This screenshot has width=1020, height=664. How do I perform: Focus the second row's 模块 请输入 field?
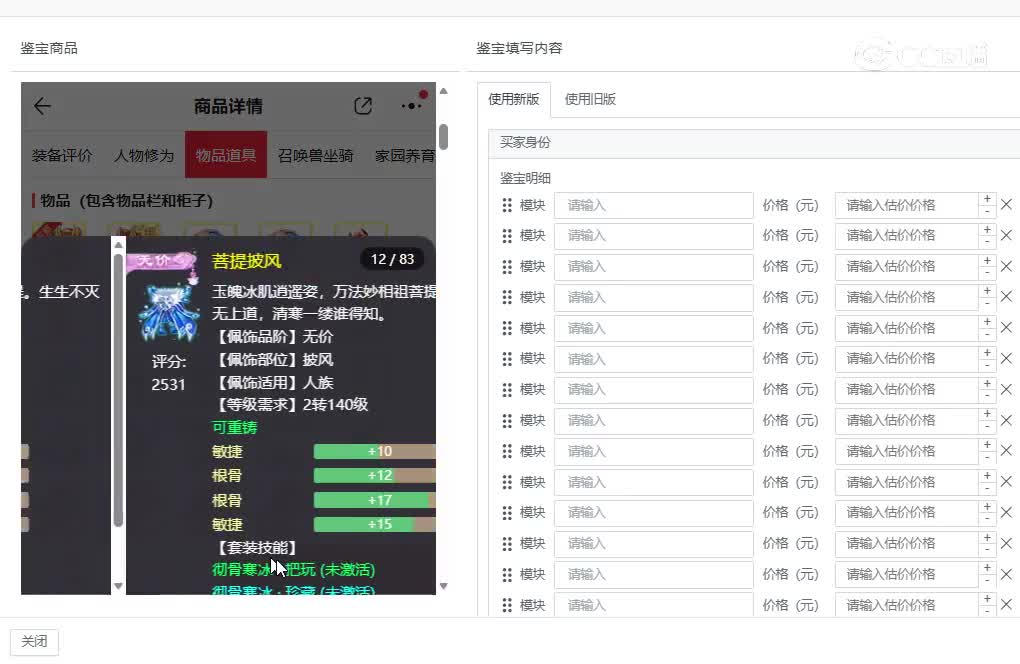[x=654, y=235]
